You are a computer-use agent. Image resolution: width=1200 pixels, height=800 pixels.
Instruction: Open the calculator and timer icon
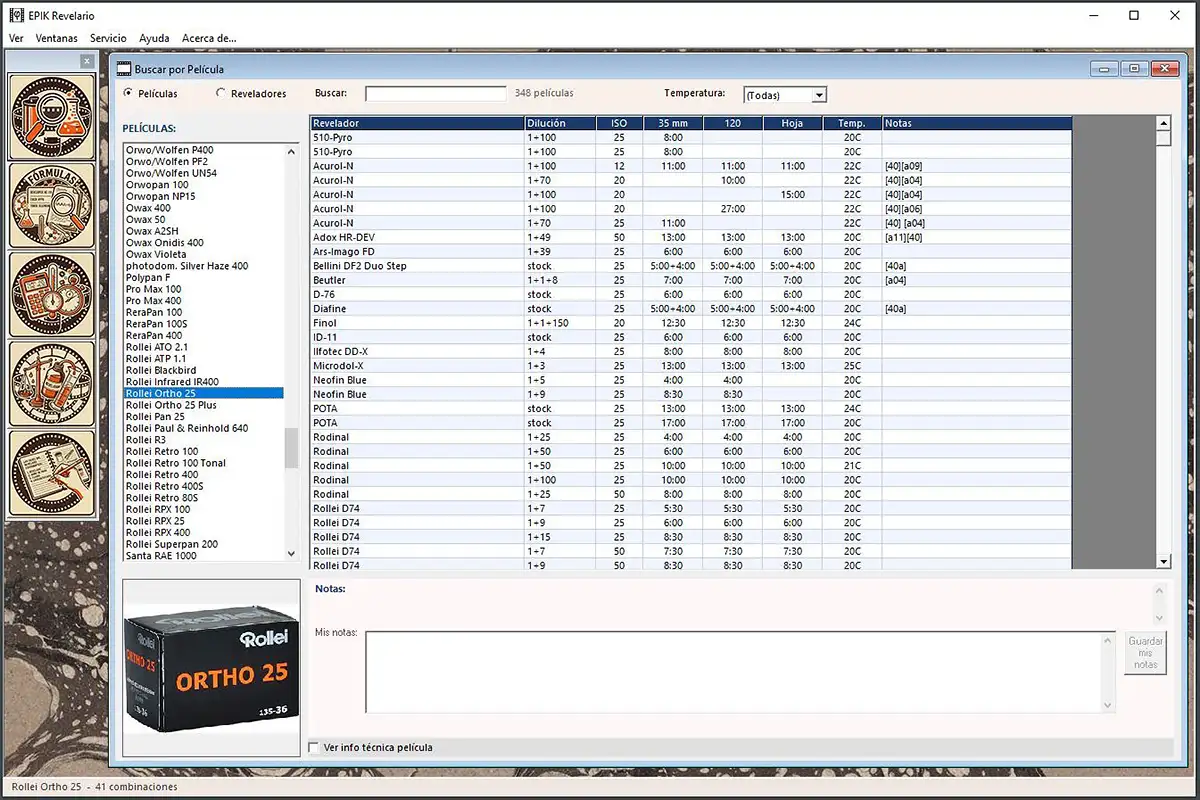point(52,294)
